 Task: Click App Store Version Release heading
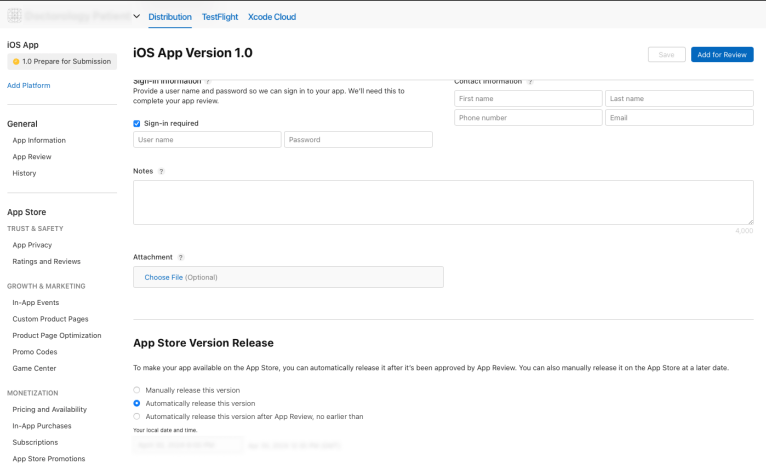[x=203, y=343]
